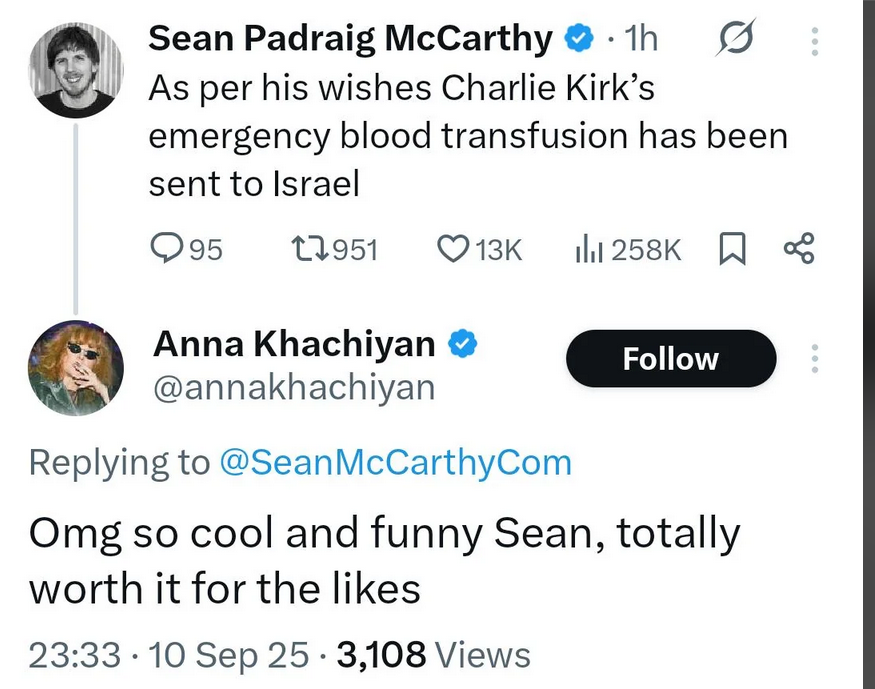Open the more menu beside the Follow button
Screen dimensions: 875x689
tap(815, 358)
